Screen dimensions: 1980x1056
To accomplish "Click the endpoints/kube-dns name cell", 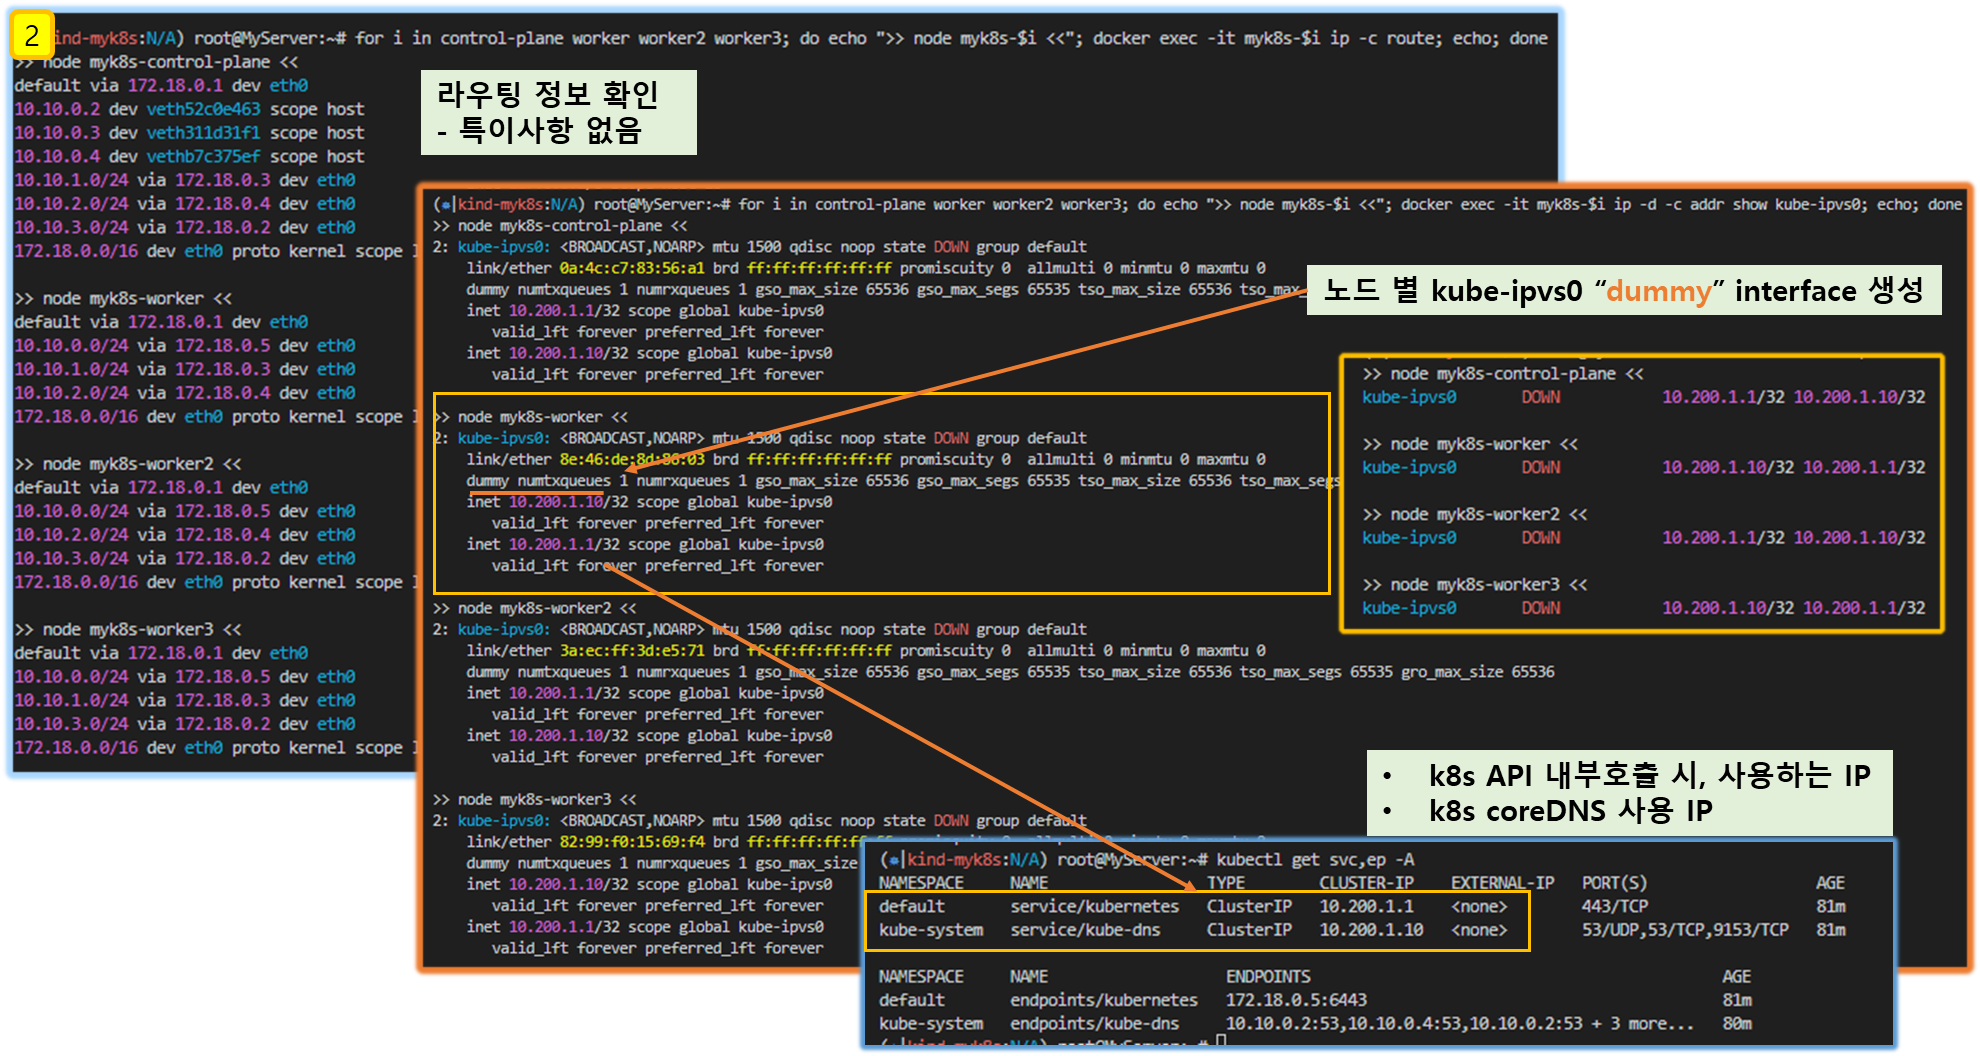I will point(1094,1024).
